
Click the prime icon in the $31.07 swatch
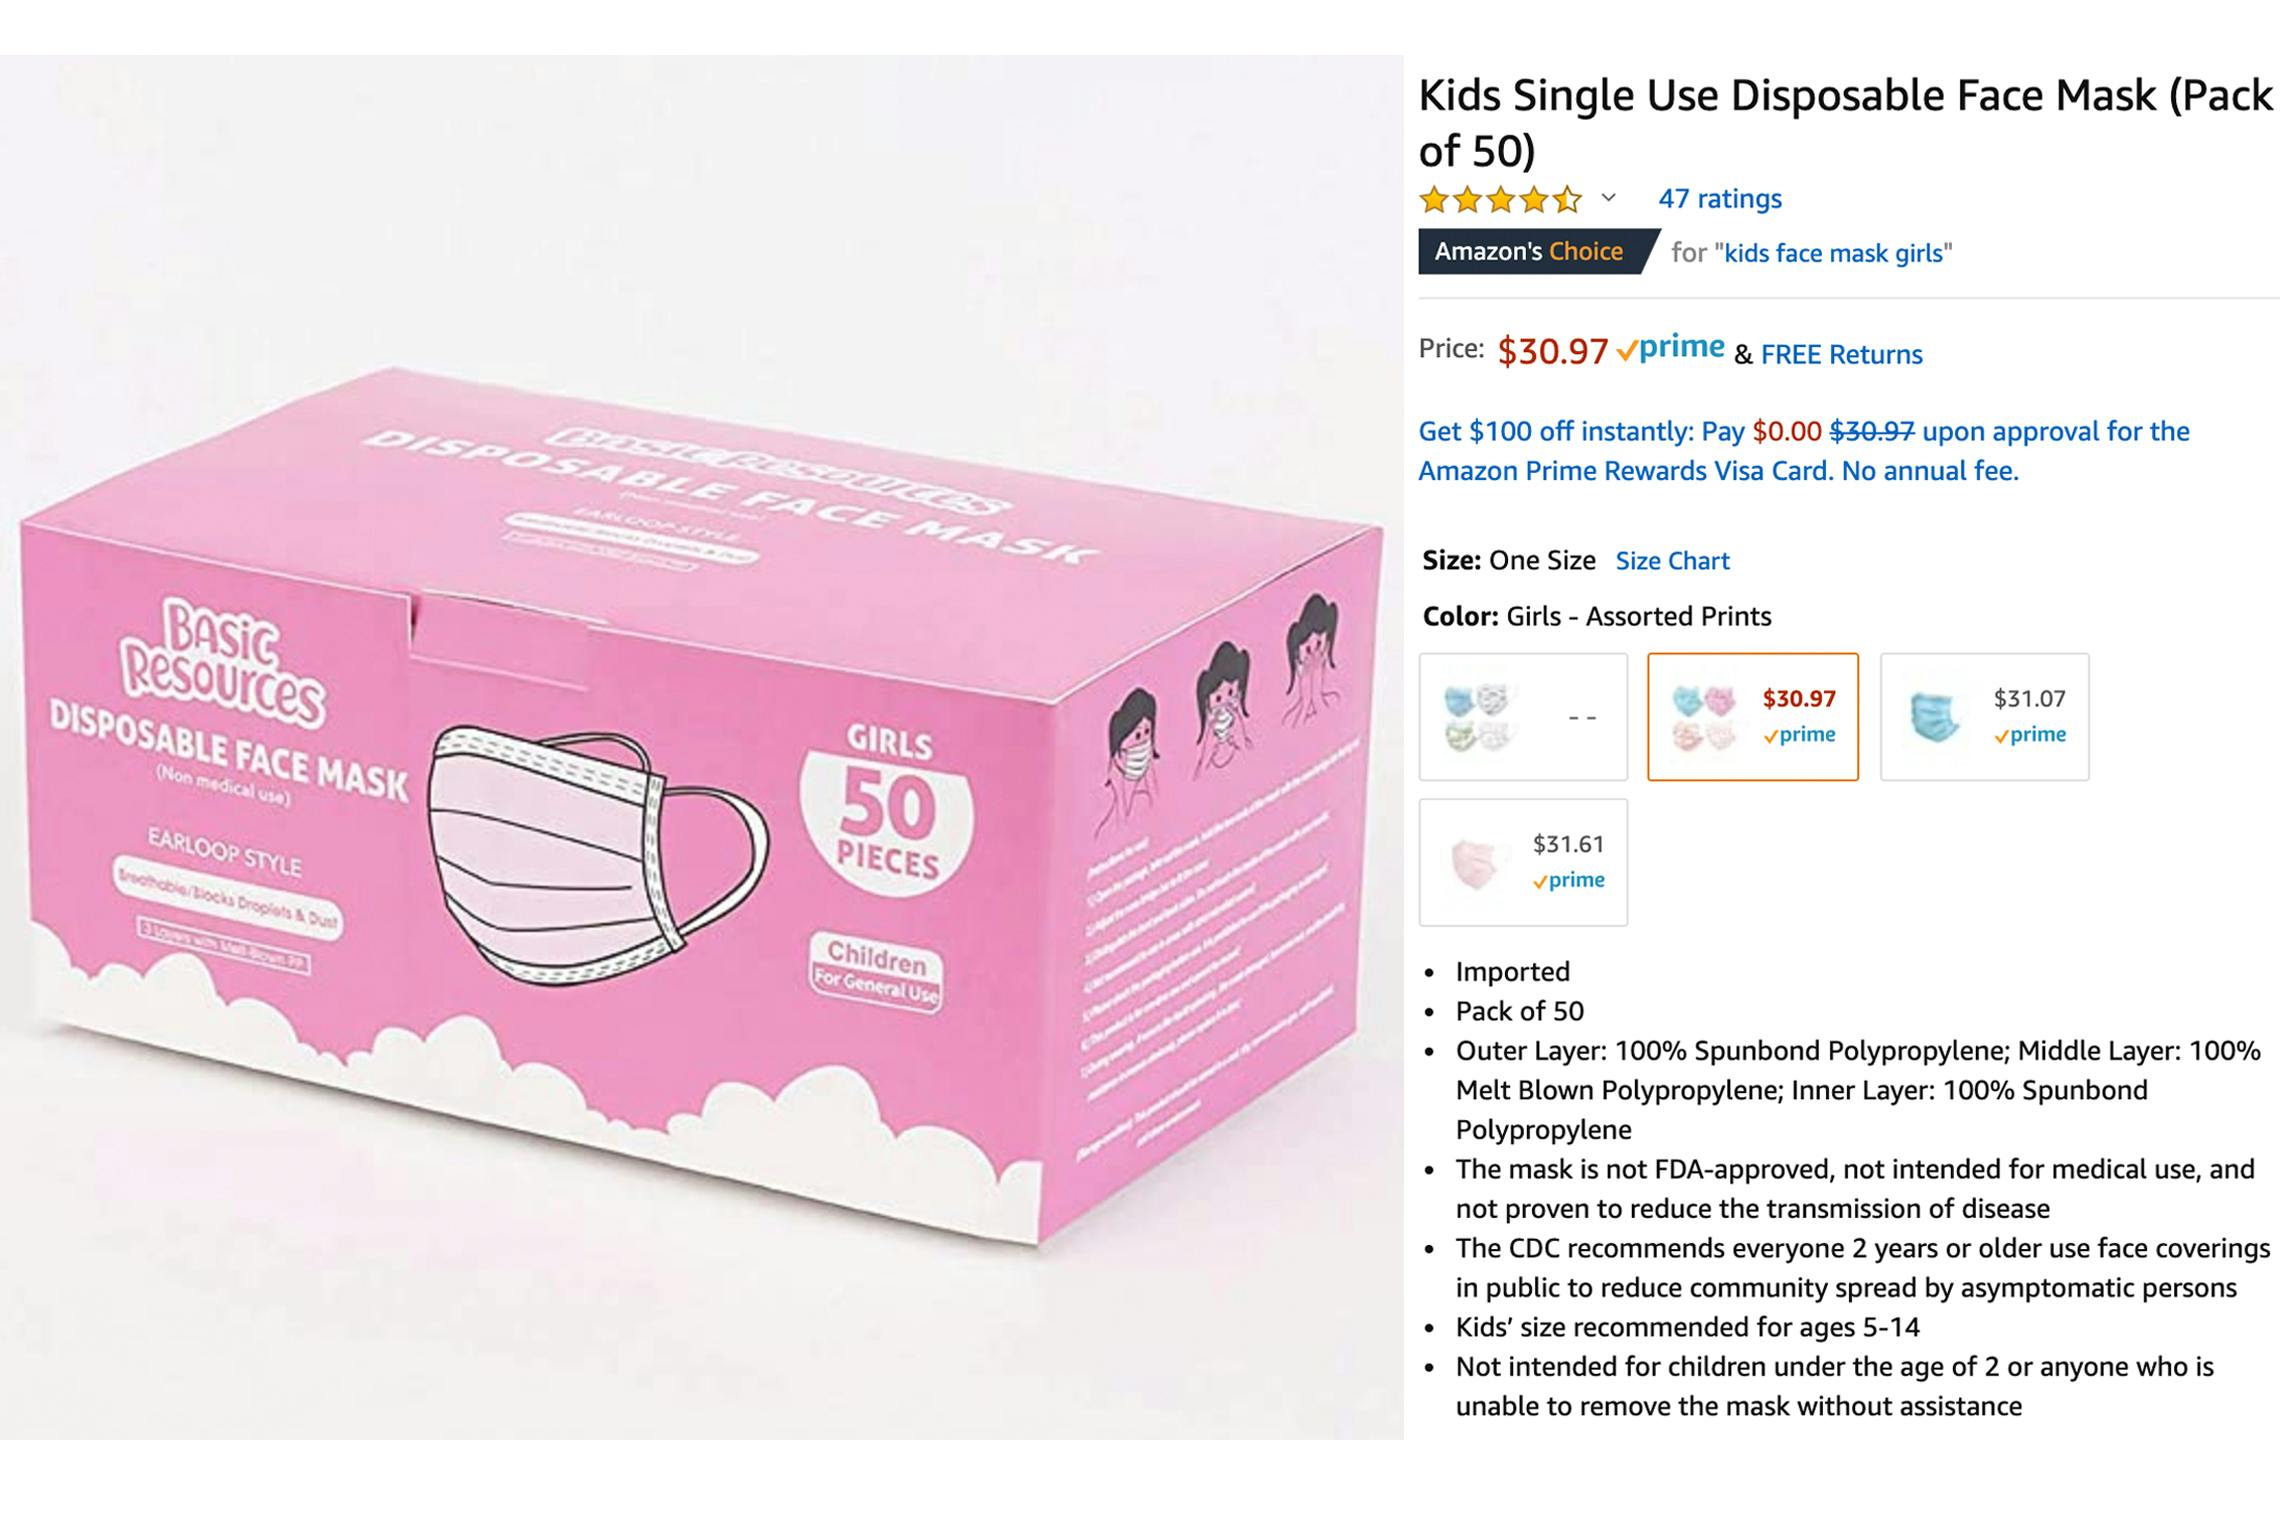click(x=2029, y=735)
